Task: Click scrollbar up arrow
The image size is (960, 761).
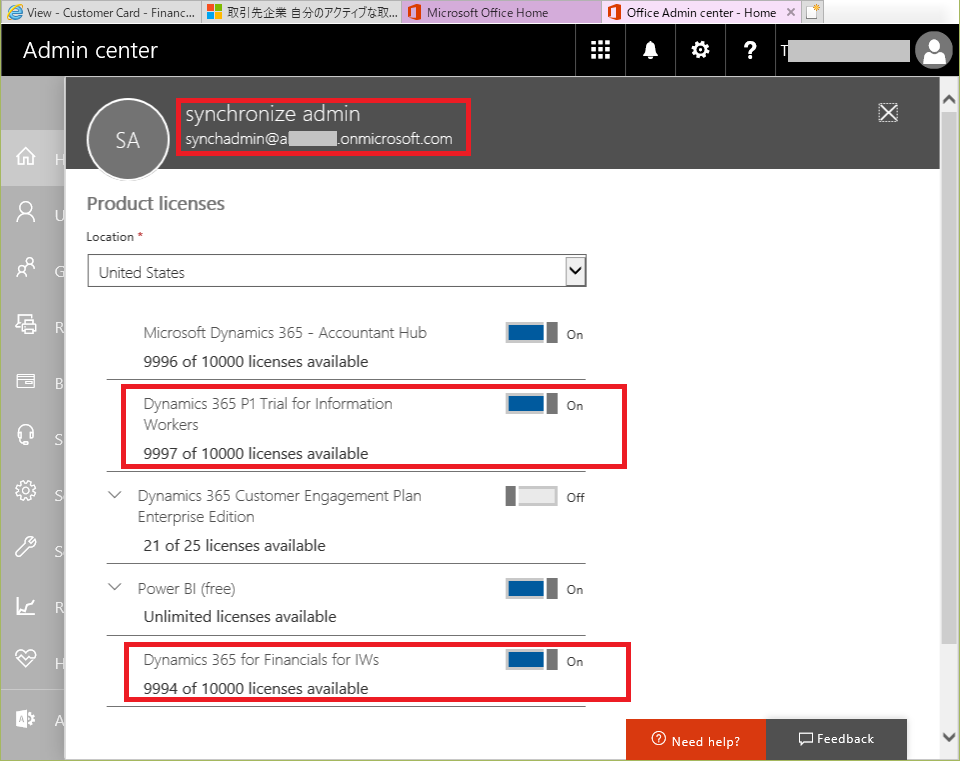Action: click(948, 99)
